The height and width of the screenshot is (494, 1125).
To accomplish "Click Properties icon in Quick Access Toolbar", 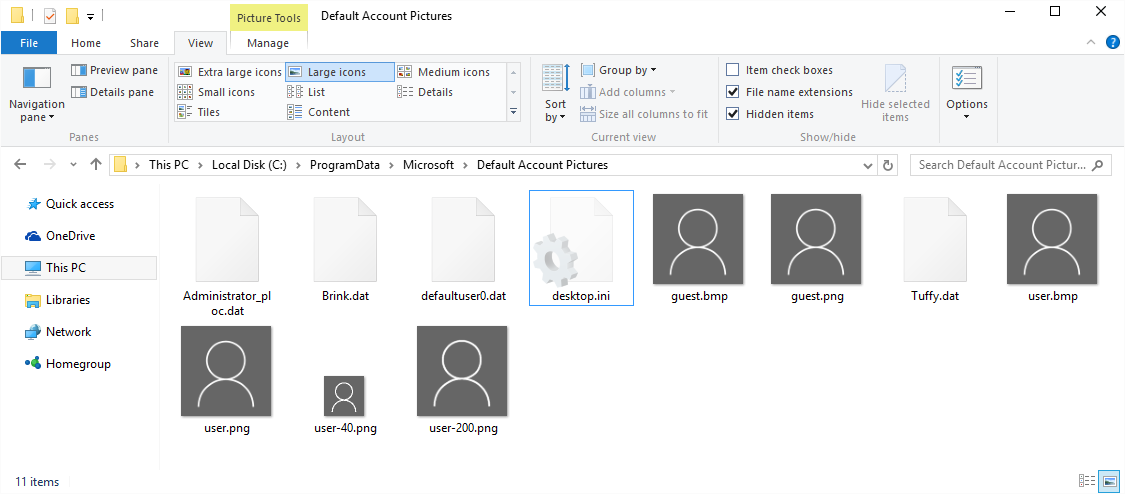I will (x=50, y=15).
